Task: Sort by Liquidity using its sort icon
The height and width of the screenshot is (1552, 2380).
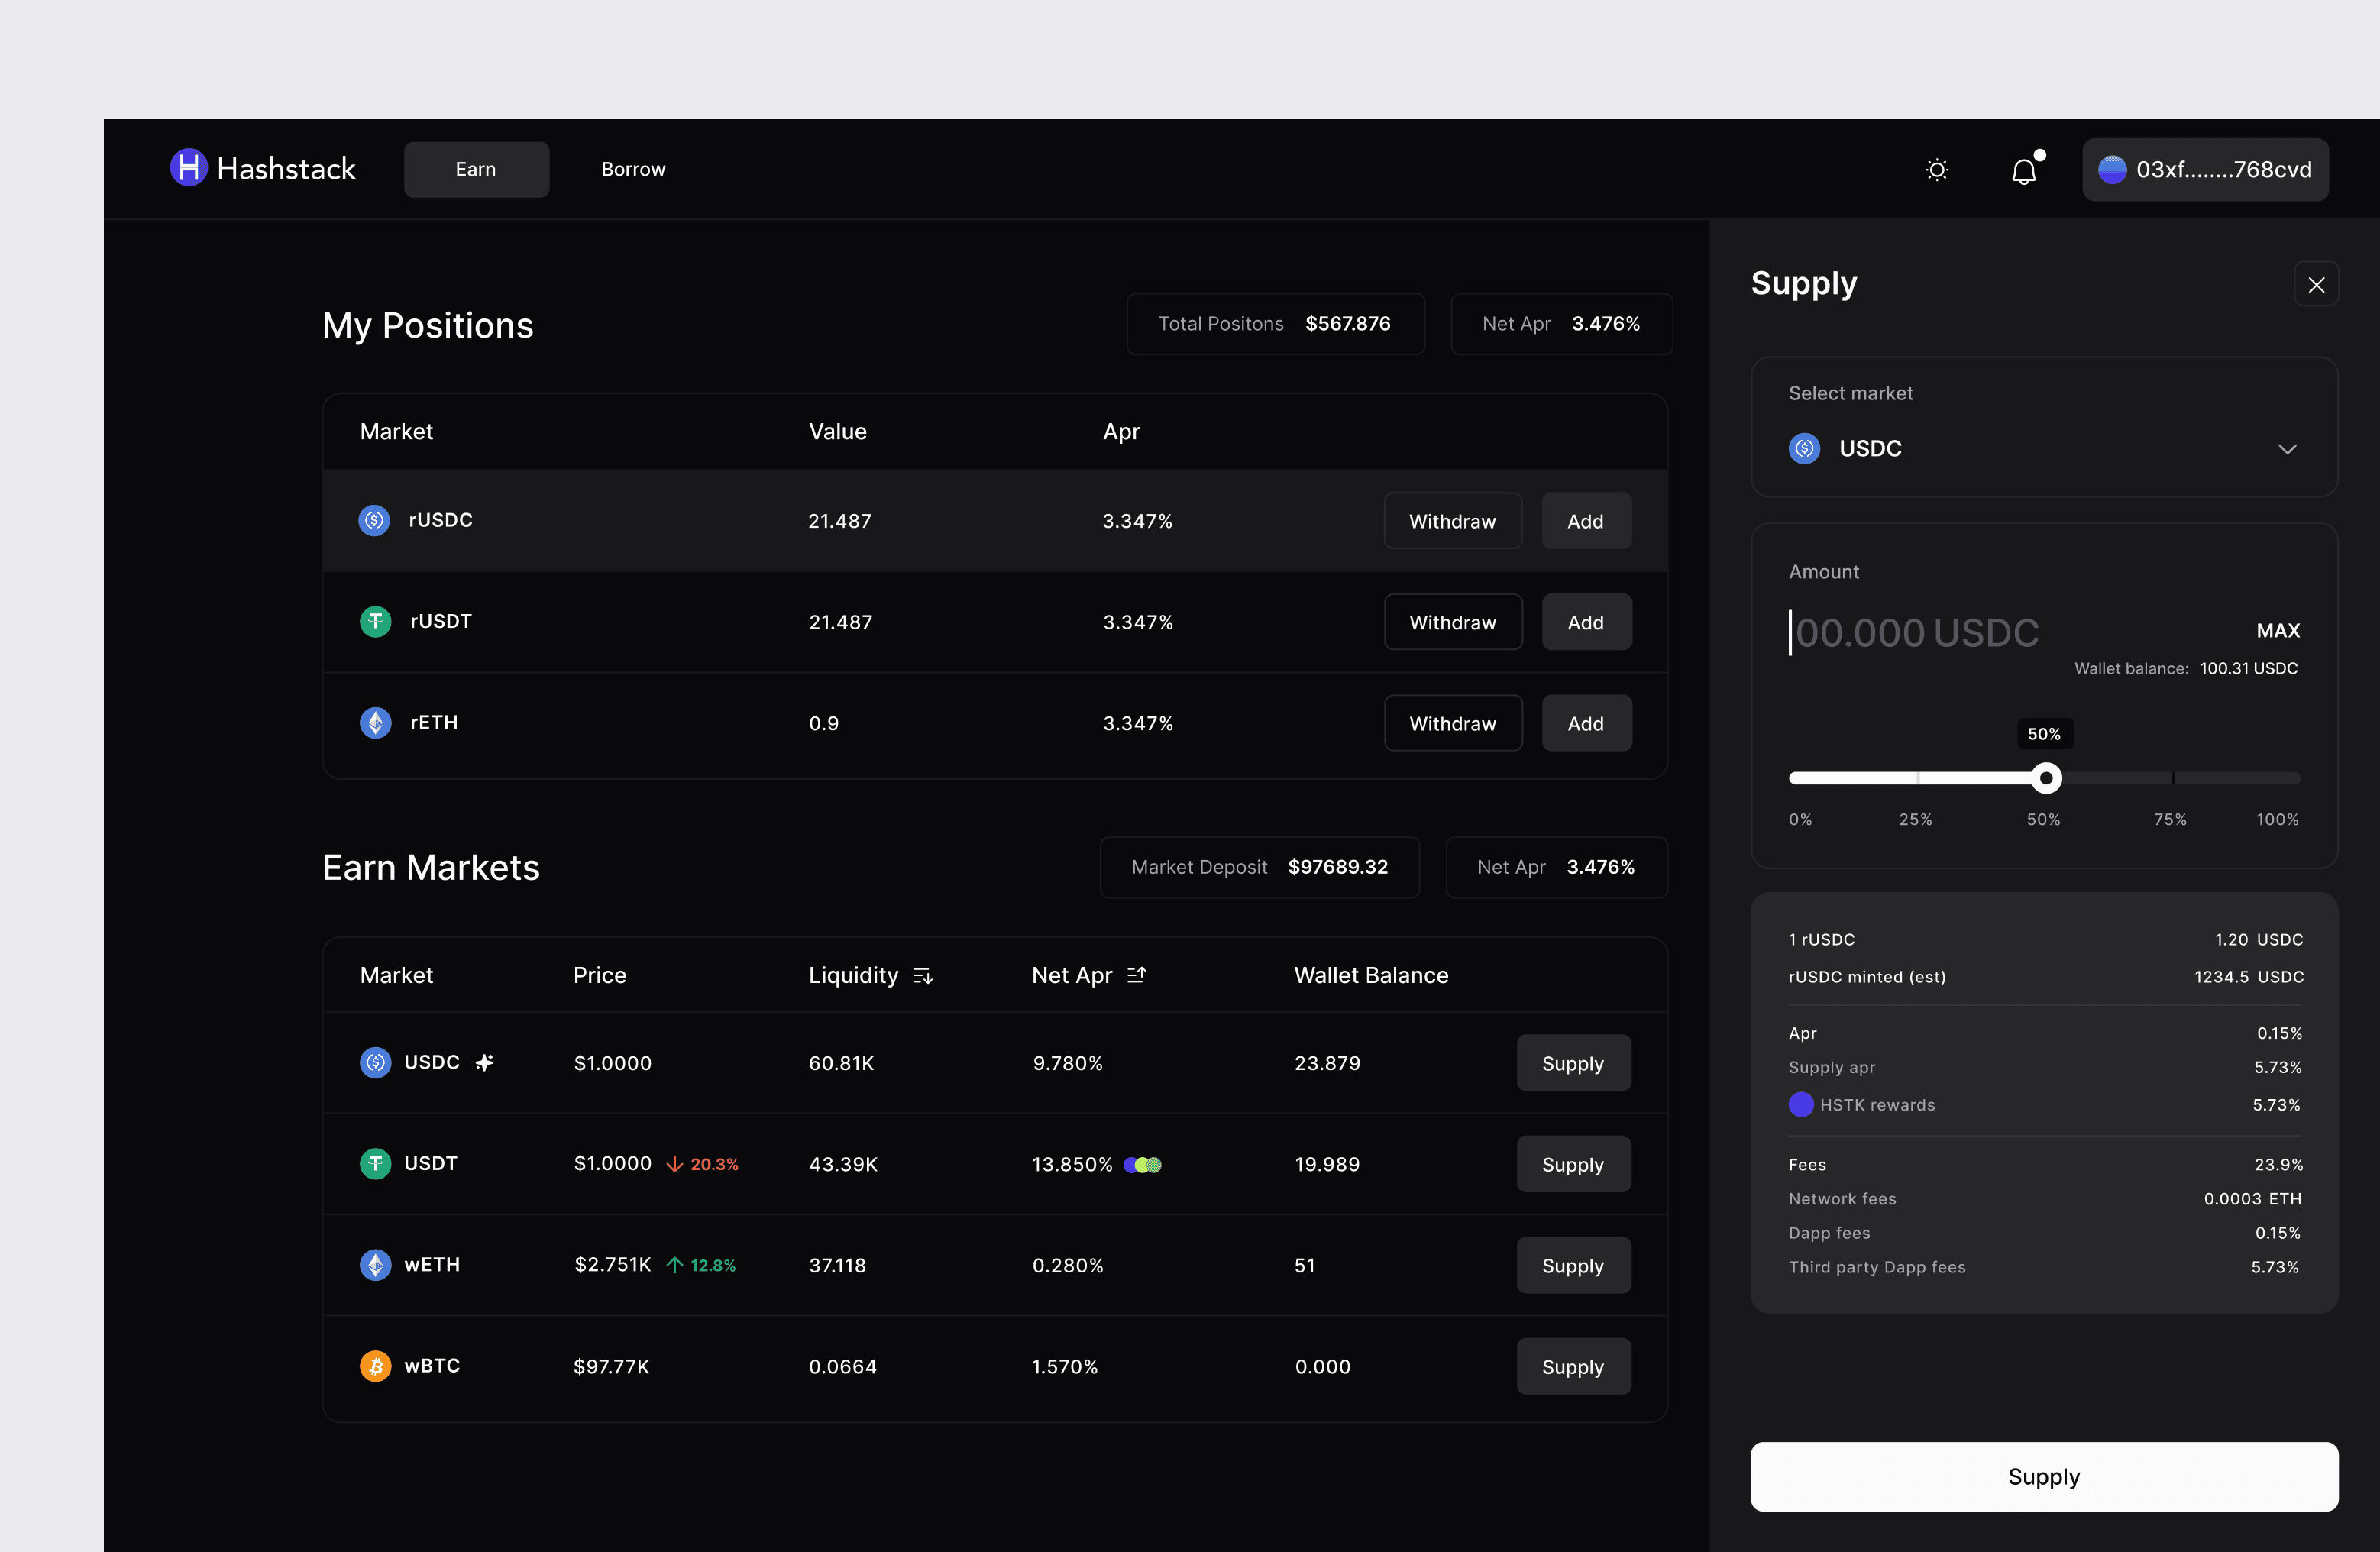Action: pyautogui.click(x=923, y=976)
